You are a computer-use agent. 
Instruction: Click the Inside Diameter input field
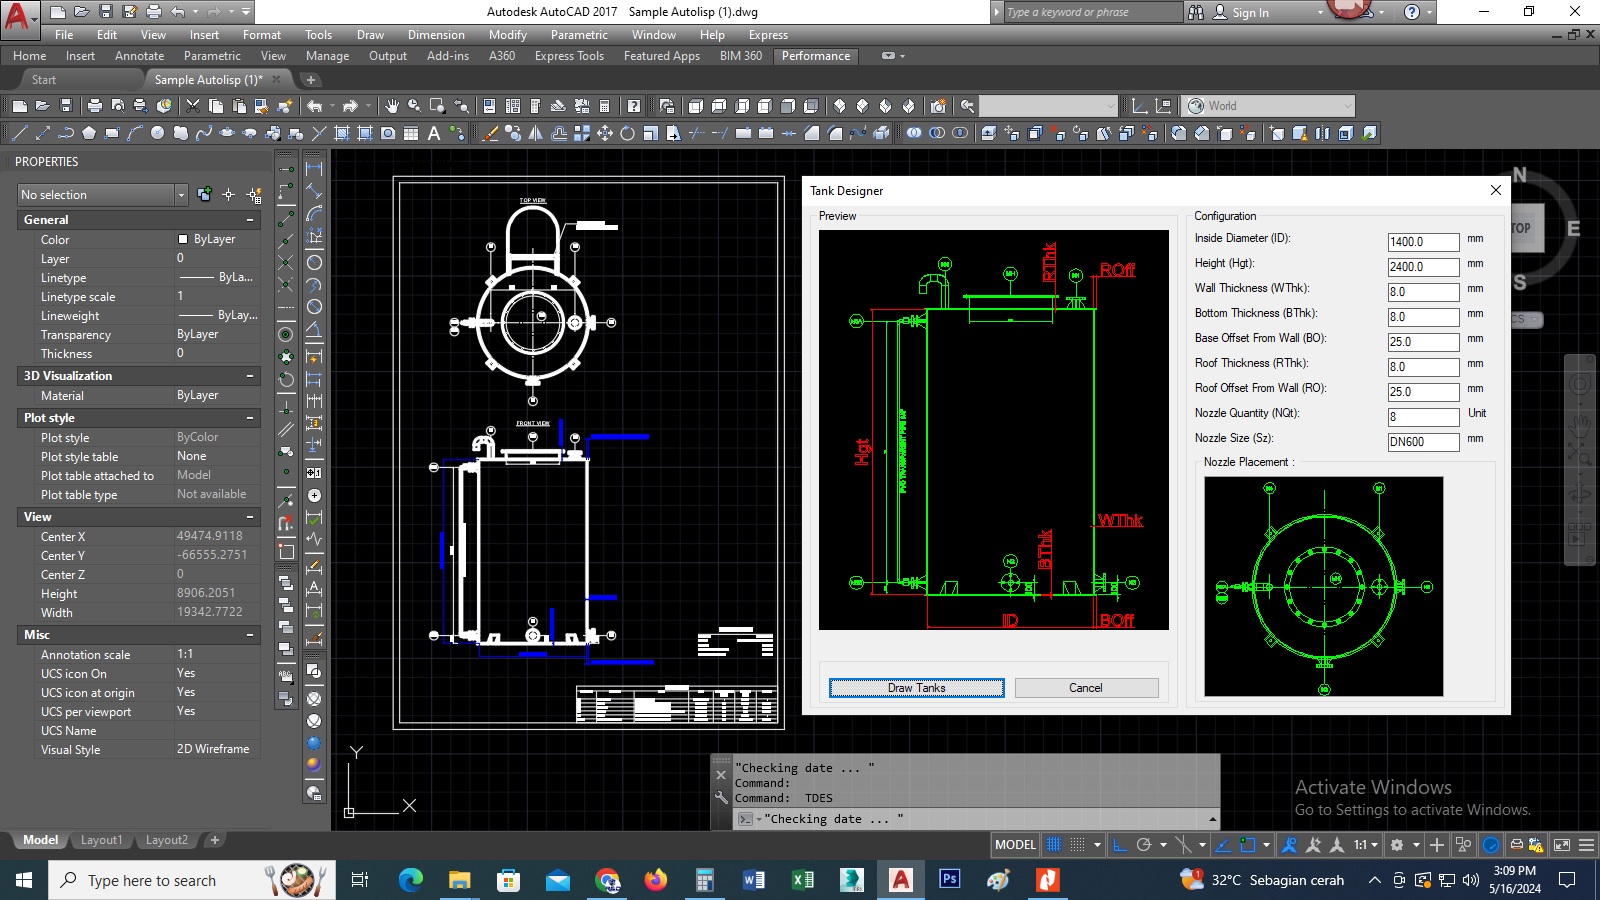click(1423, 242)
